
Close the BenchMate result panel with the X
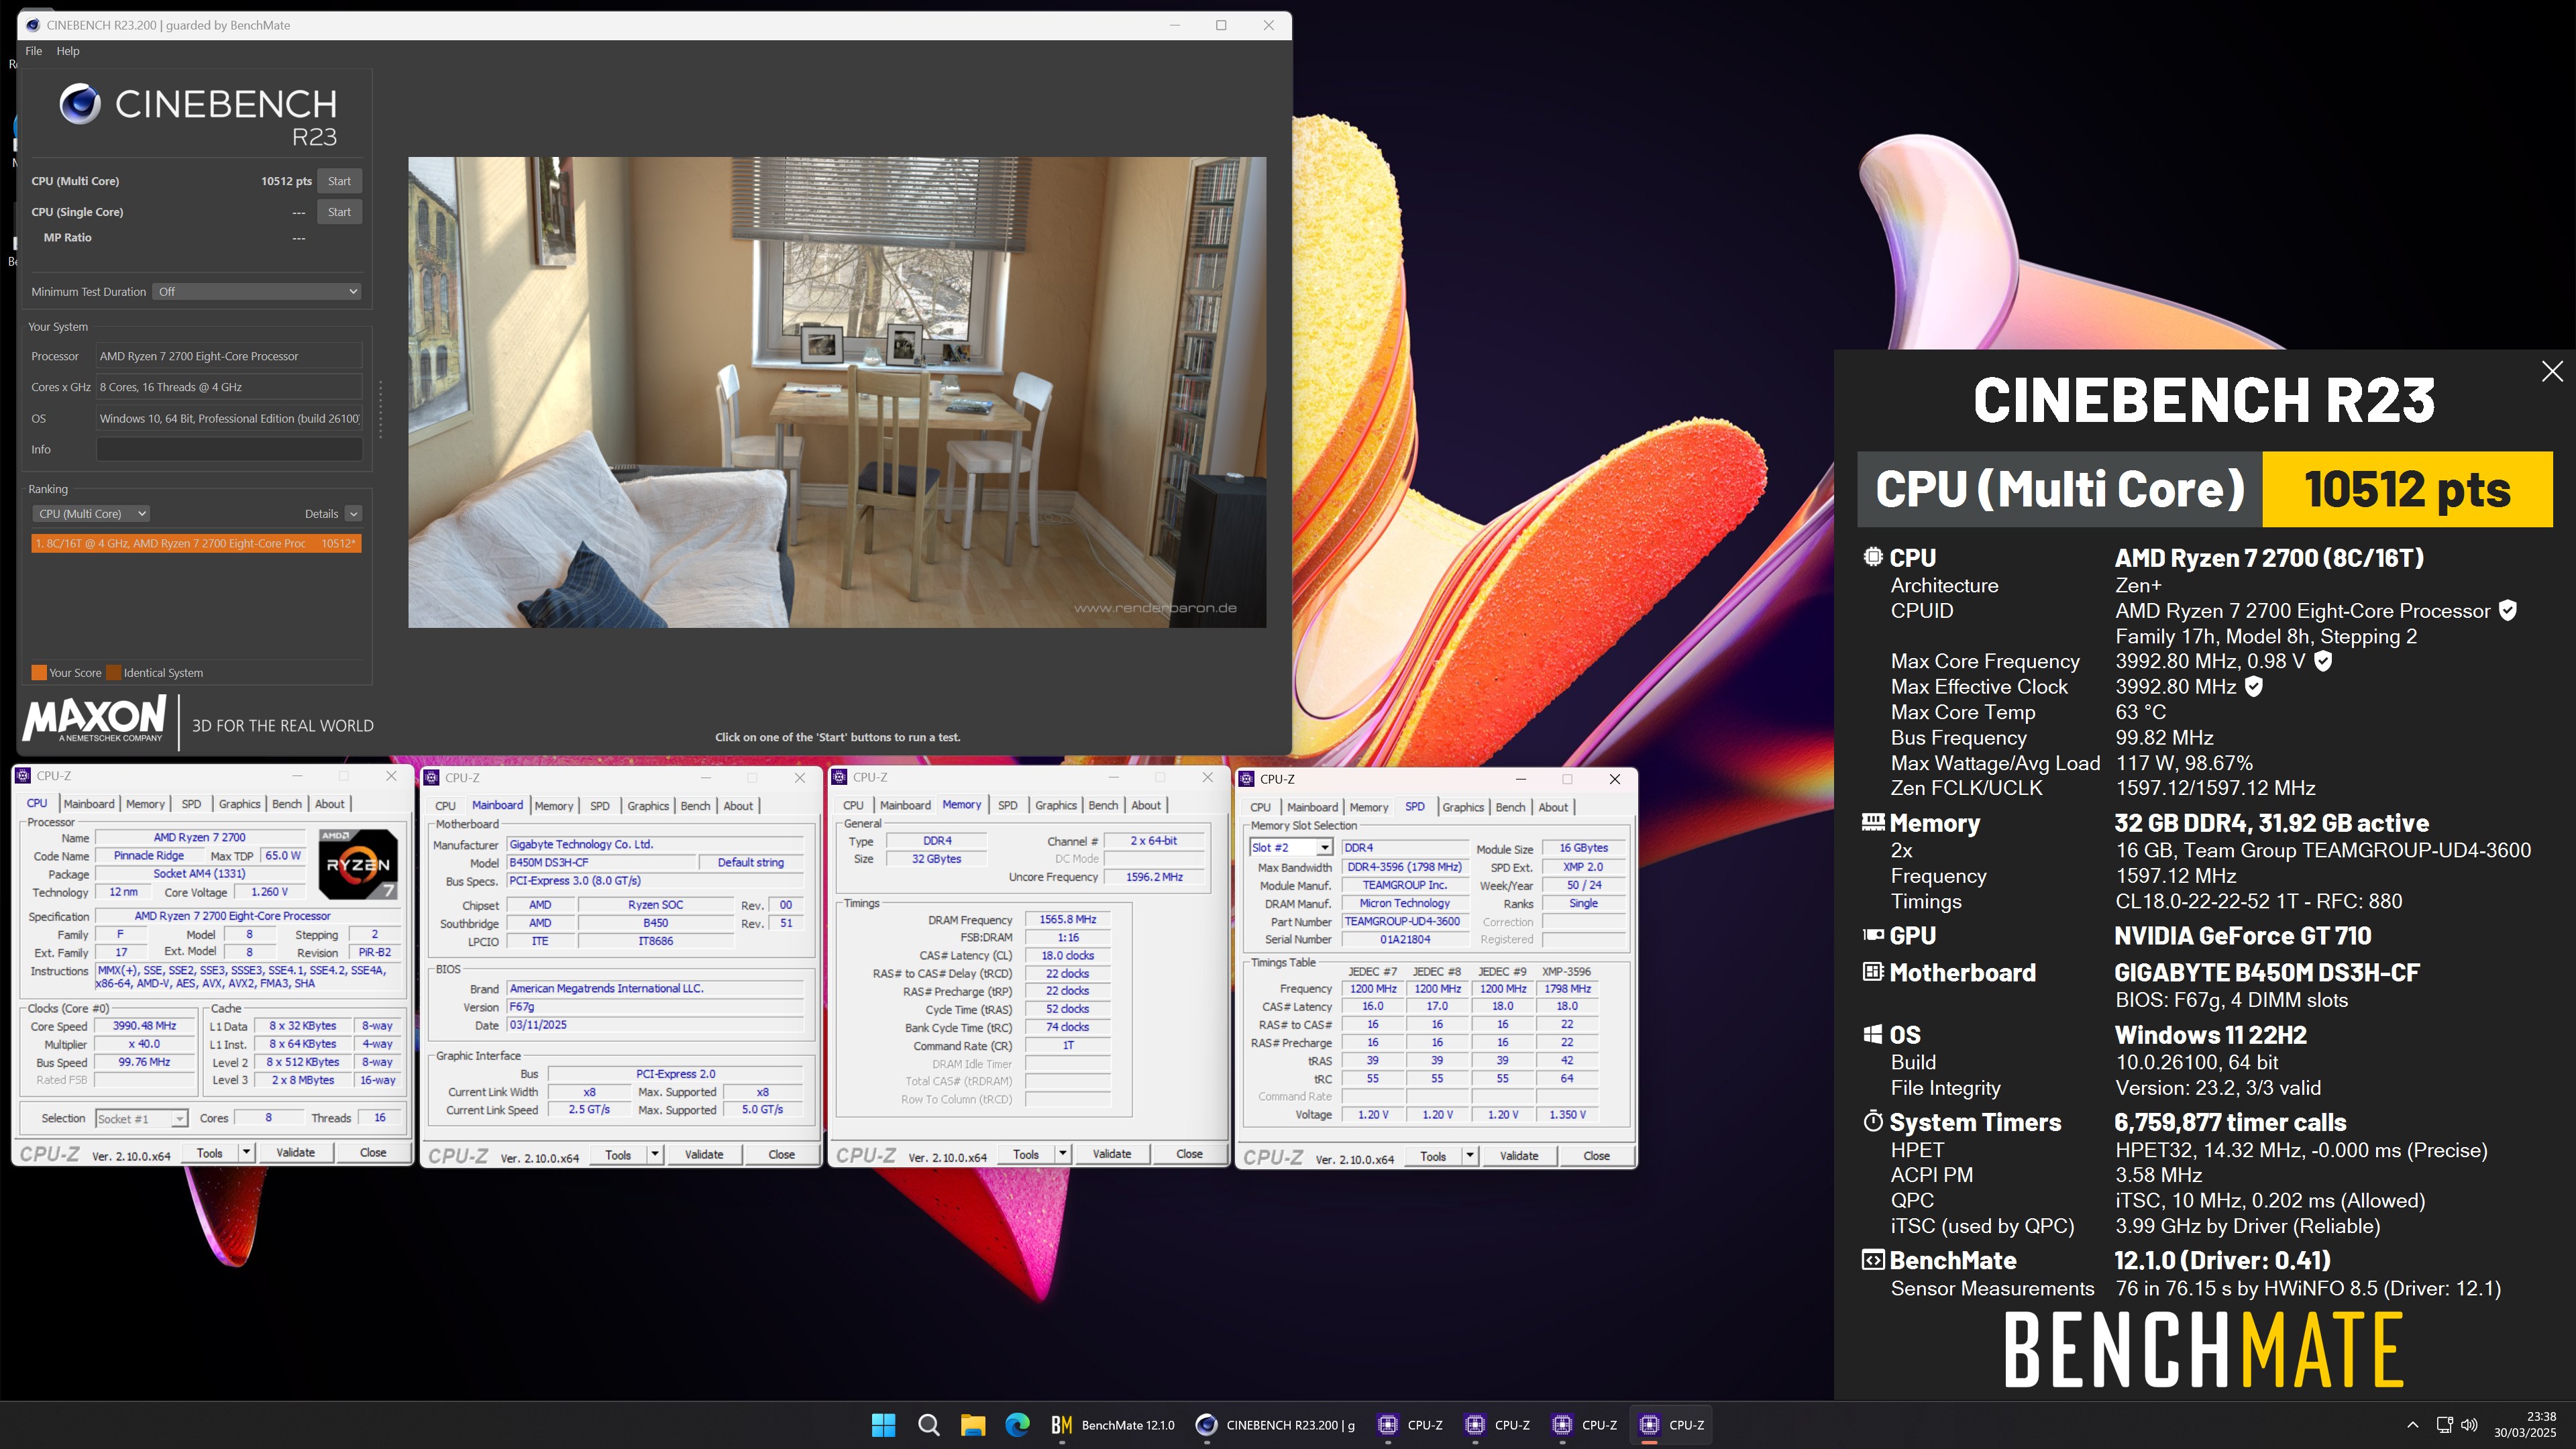(2552, 371)
